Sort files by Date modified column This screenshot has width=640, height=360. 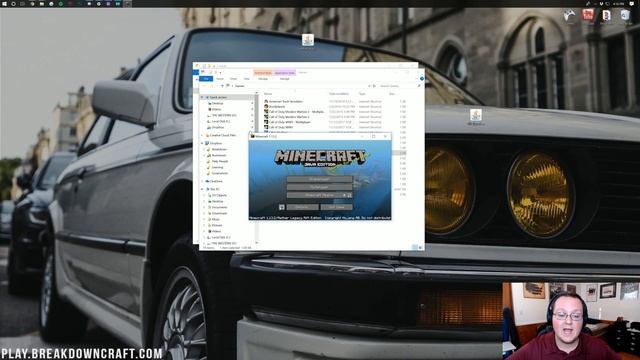[339, 94]
